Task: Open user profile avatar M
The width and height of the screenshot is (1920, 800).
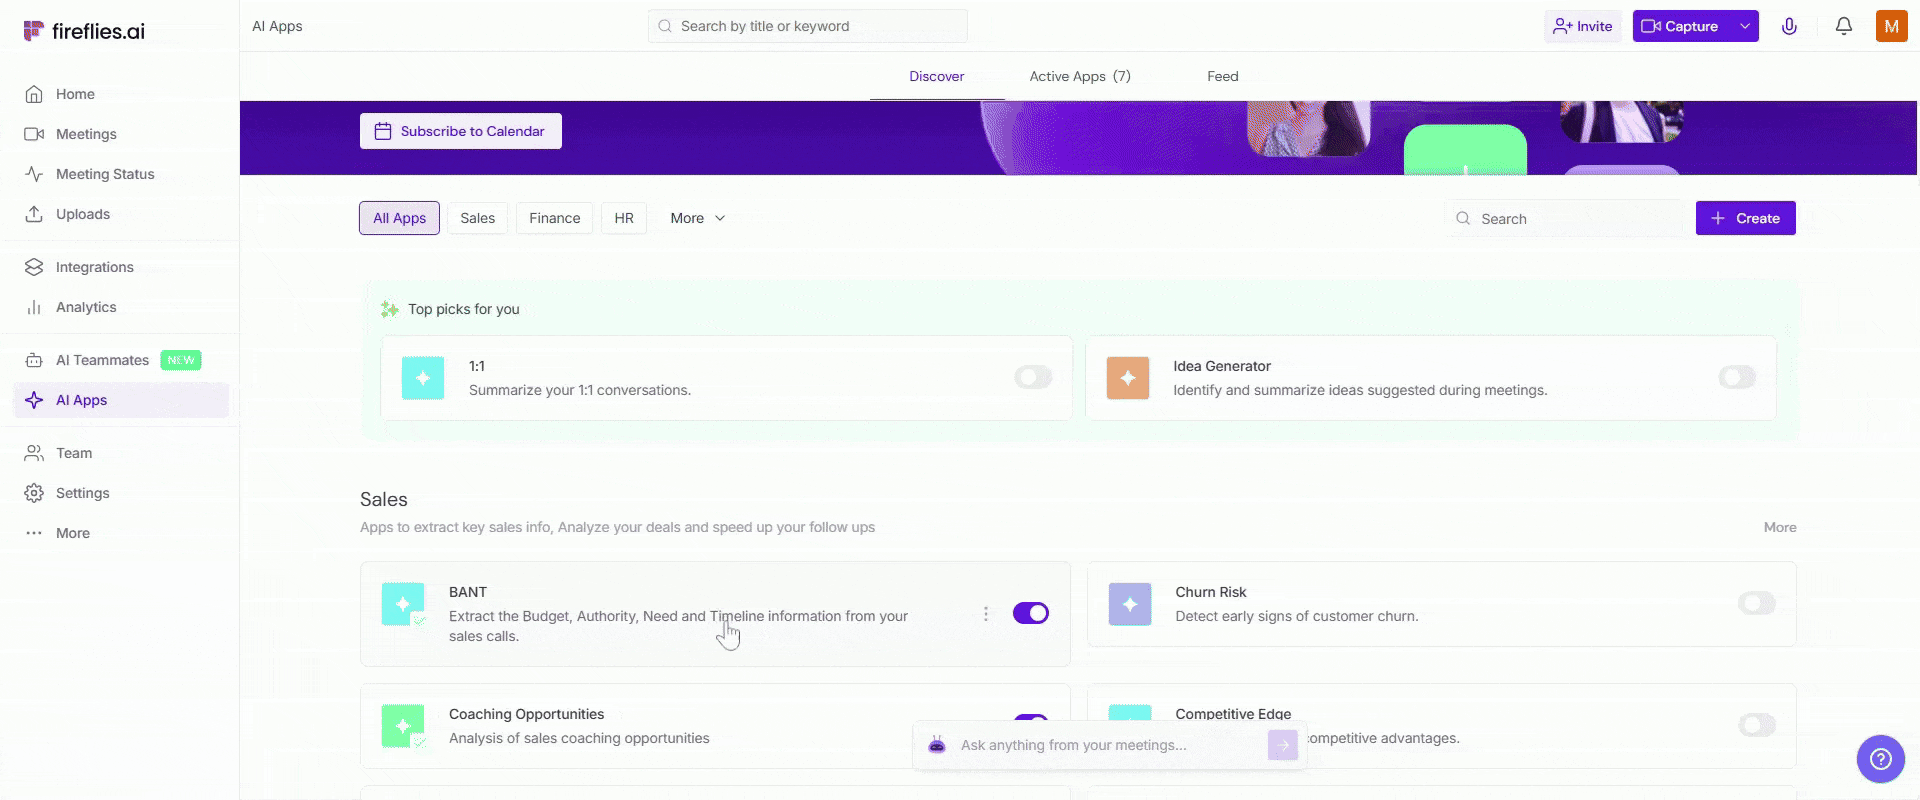Action: [1891, 26]
